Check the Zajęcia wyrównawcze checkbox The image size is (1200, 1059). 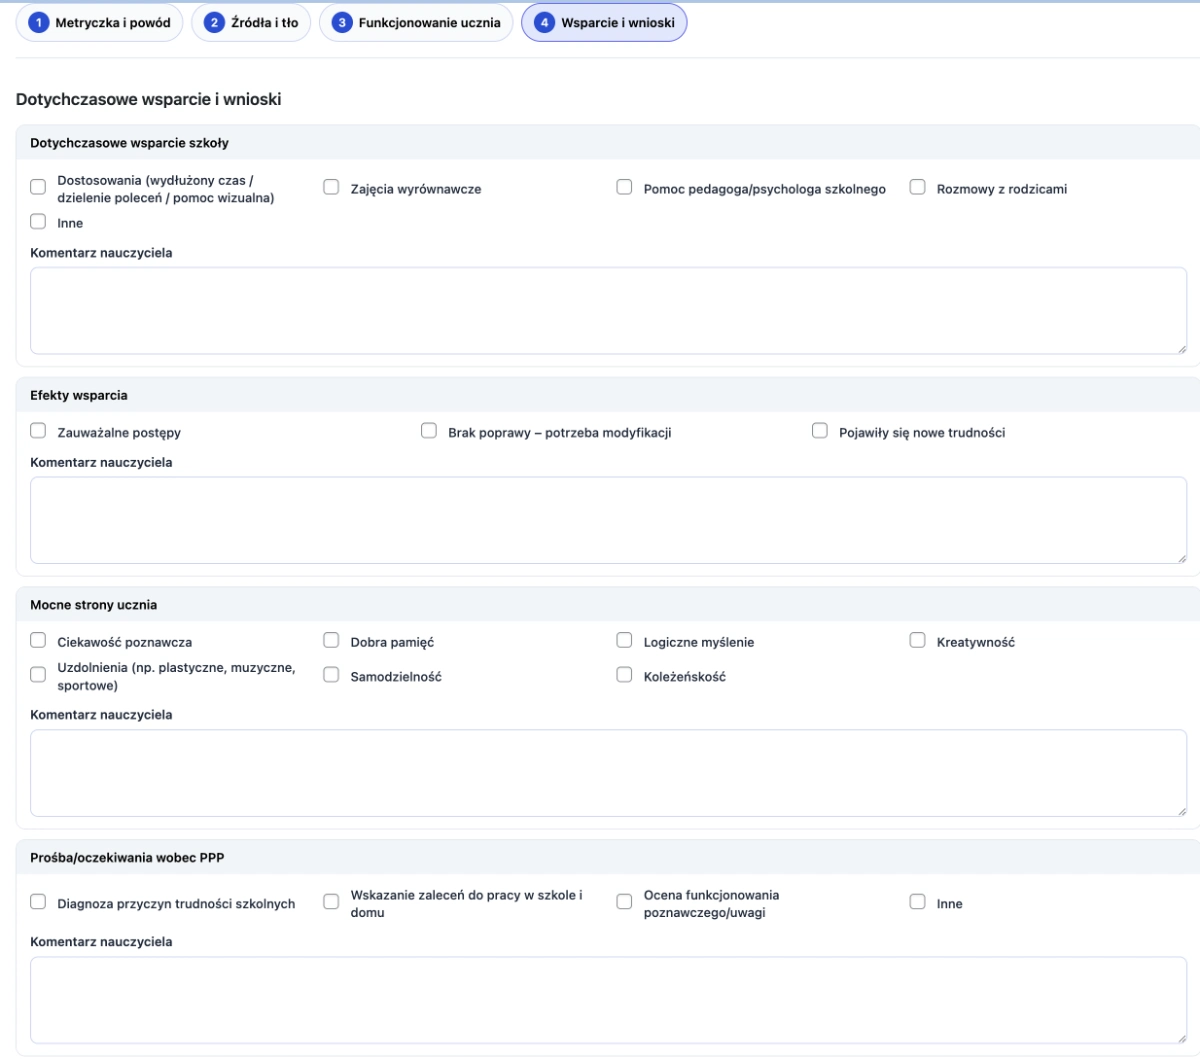(x=331, y=188)
